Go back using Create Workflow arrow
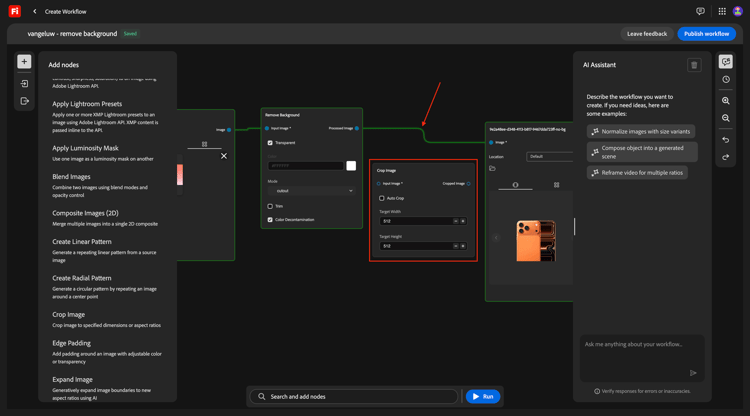This screenshot has height=416, width=750. point(34,11)
